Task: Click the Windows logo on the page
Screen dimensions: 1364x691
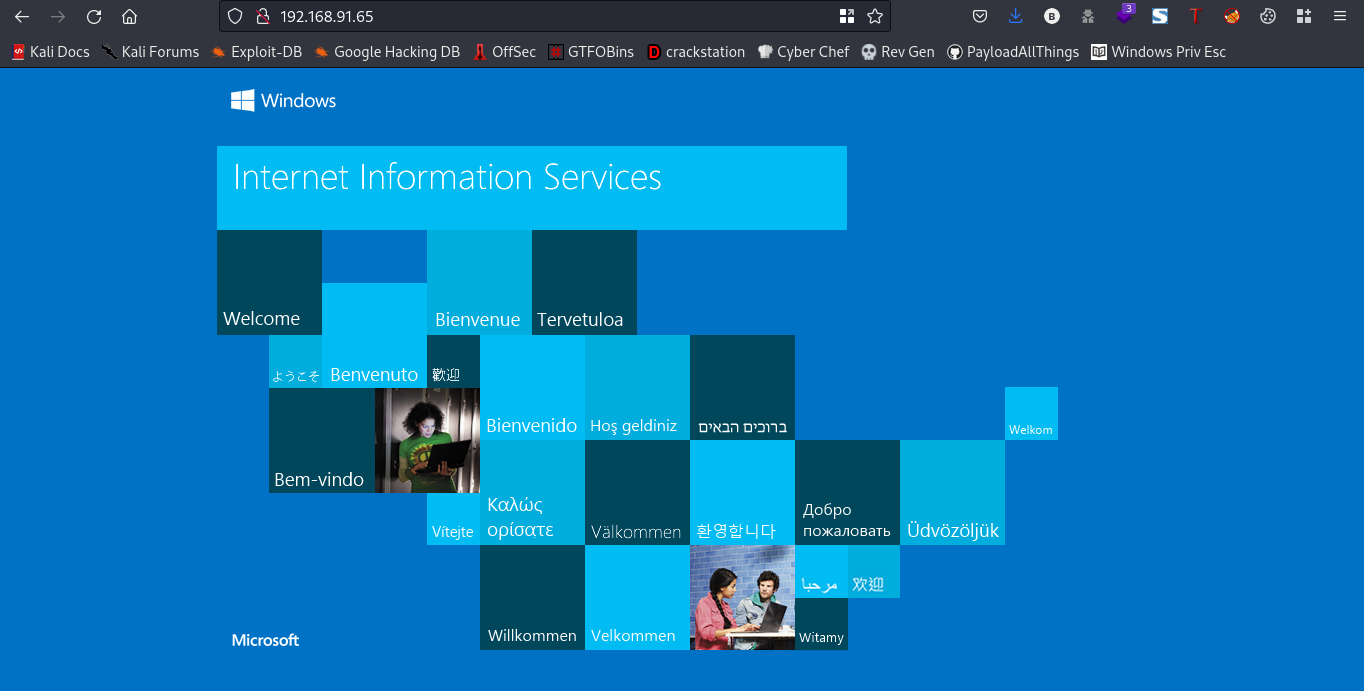Action: coord(283,100)
